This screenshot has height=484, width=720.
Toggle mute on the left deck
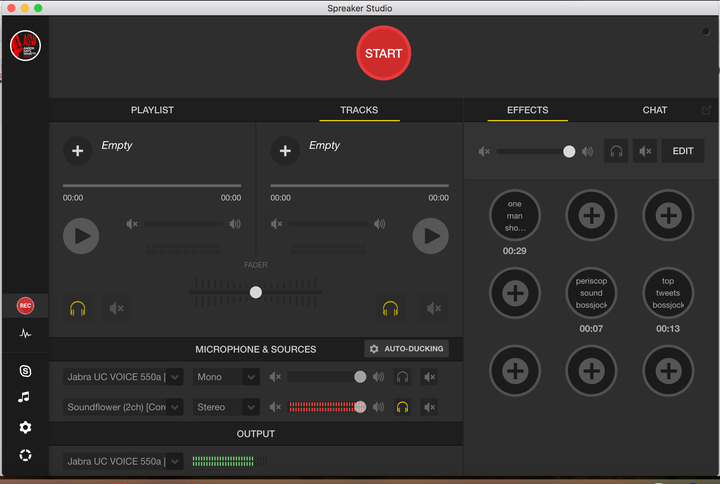[117, 308]
